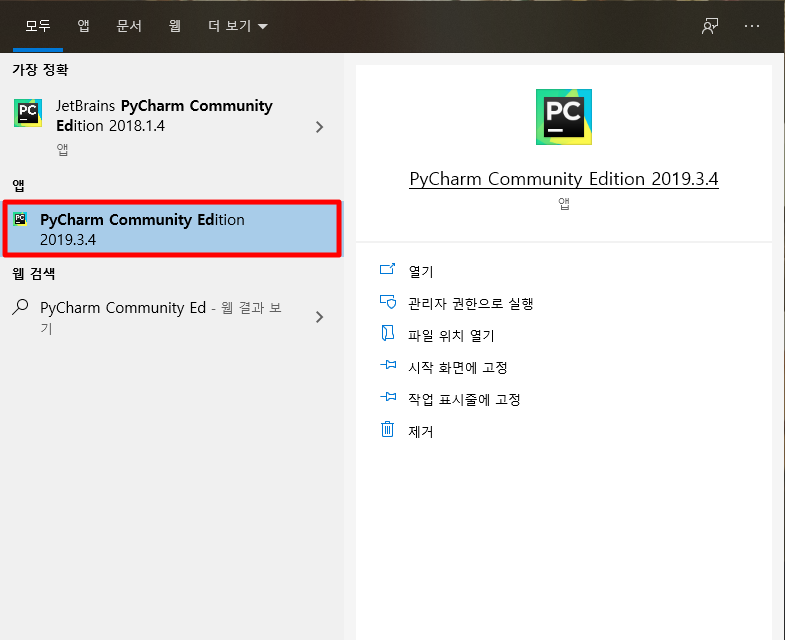Viewport: 785px width, 640px height.
Task: Click the pin icon beside 시작 화면에 고정
Action: (x=387, y=365)
